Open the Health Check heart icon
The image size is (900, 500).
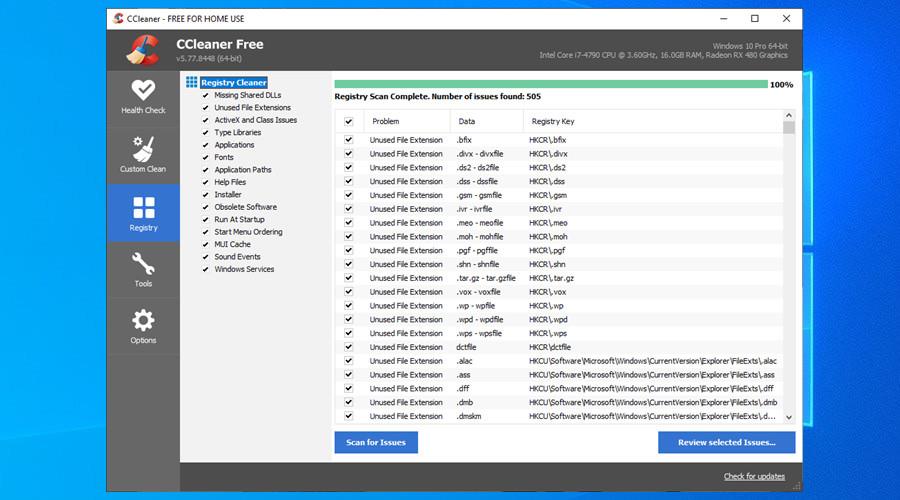coord(143,90)
